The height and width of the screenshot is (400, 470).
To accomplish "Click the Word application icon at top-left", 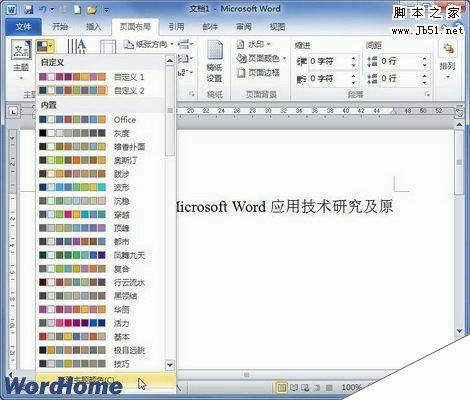I will pos(11,10).
